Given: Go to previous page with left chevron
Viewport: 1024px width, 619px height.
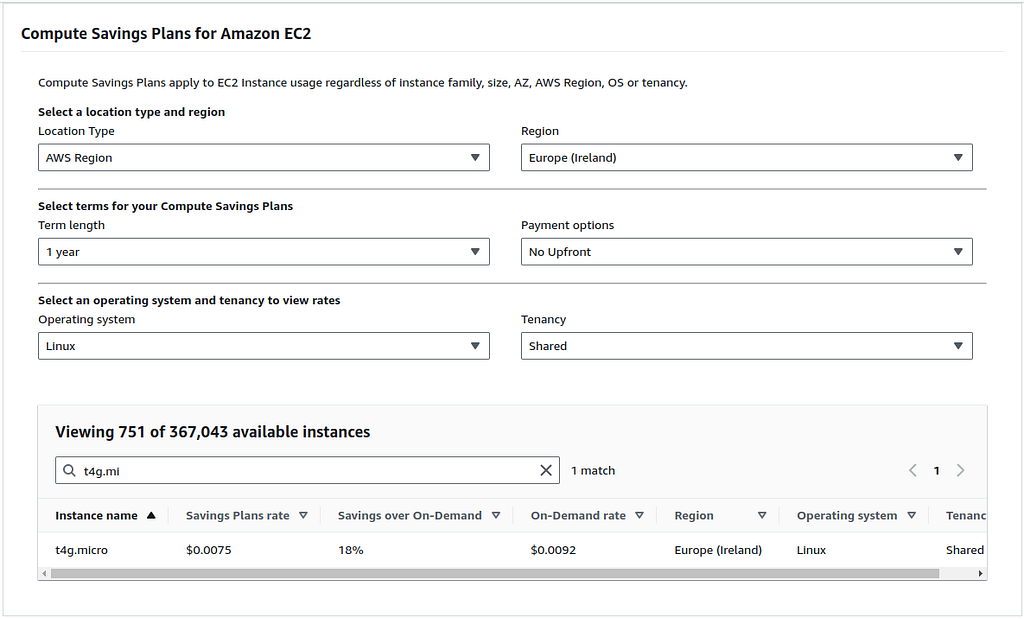Looking at the screenshot, I should [x=913, y=470].
